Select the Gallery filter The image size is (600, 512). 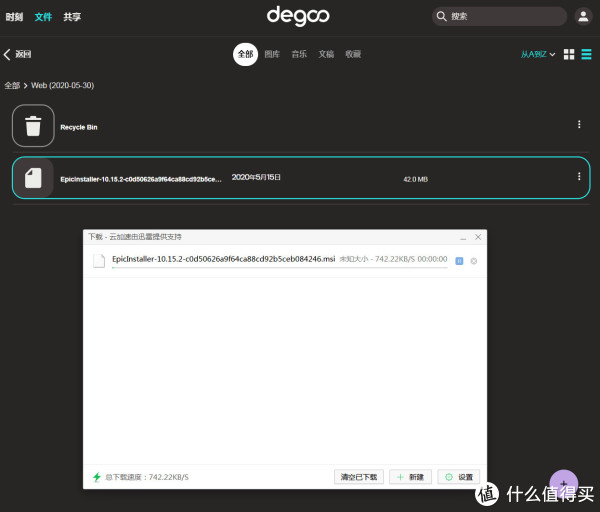tap(272, 54)
